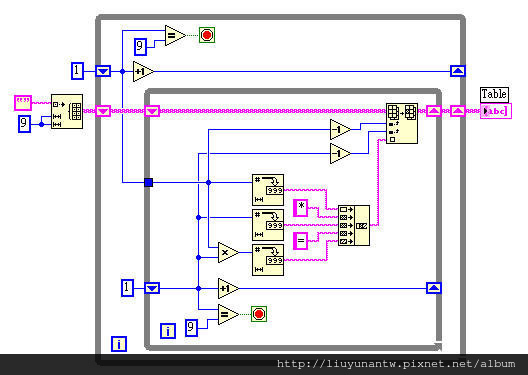Click the outer loop's blue left shift register

pyautogui.click(x=103, y=71)
